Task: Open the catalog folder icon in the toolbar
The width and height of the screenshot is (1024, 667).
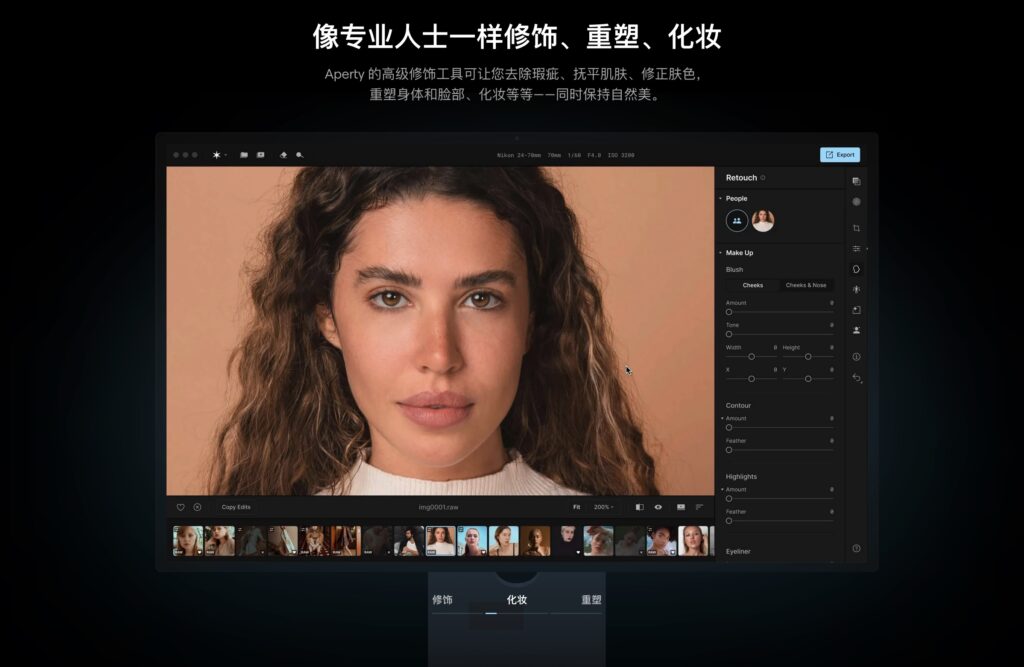Action: 244,154
